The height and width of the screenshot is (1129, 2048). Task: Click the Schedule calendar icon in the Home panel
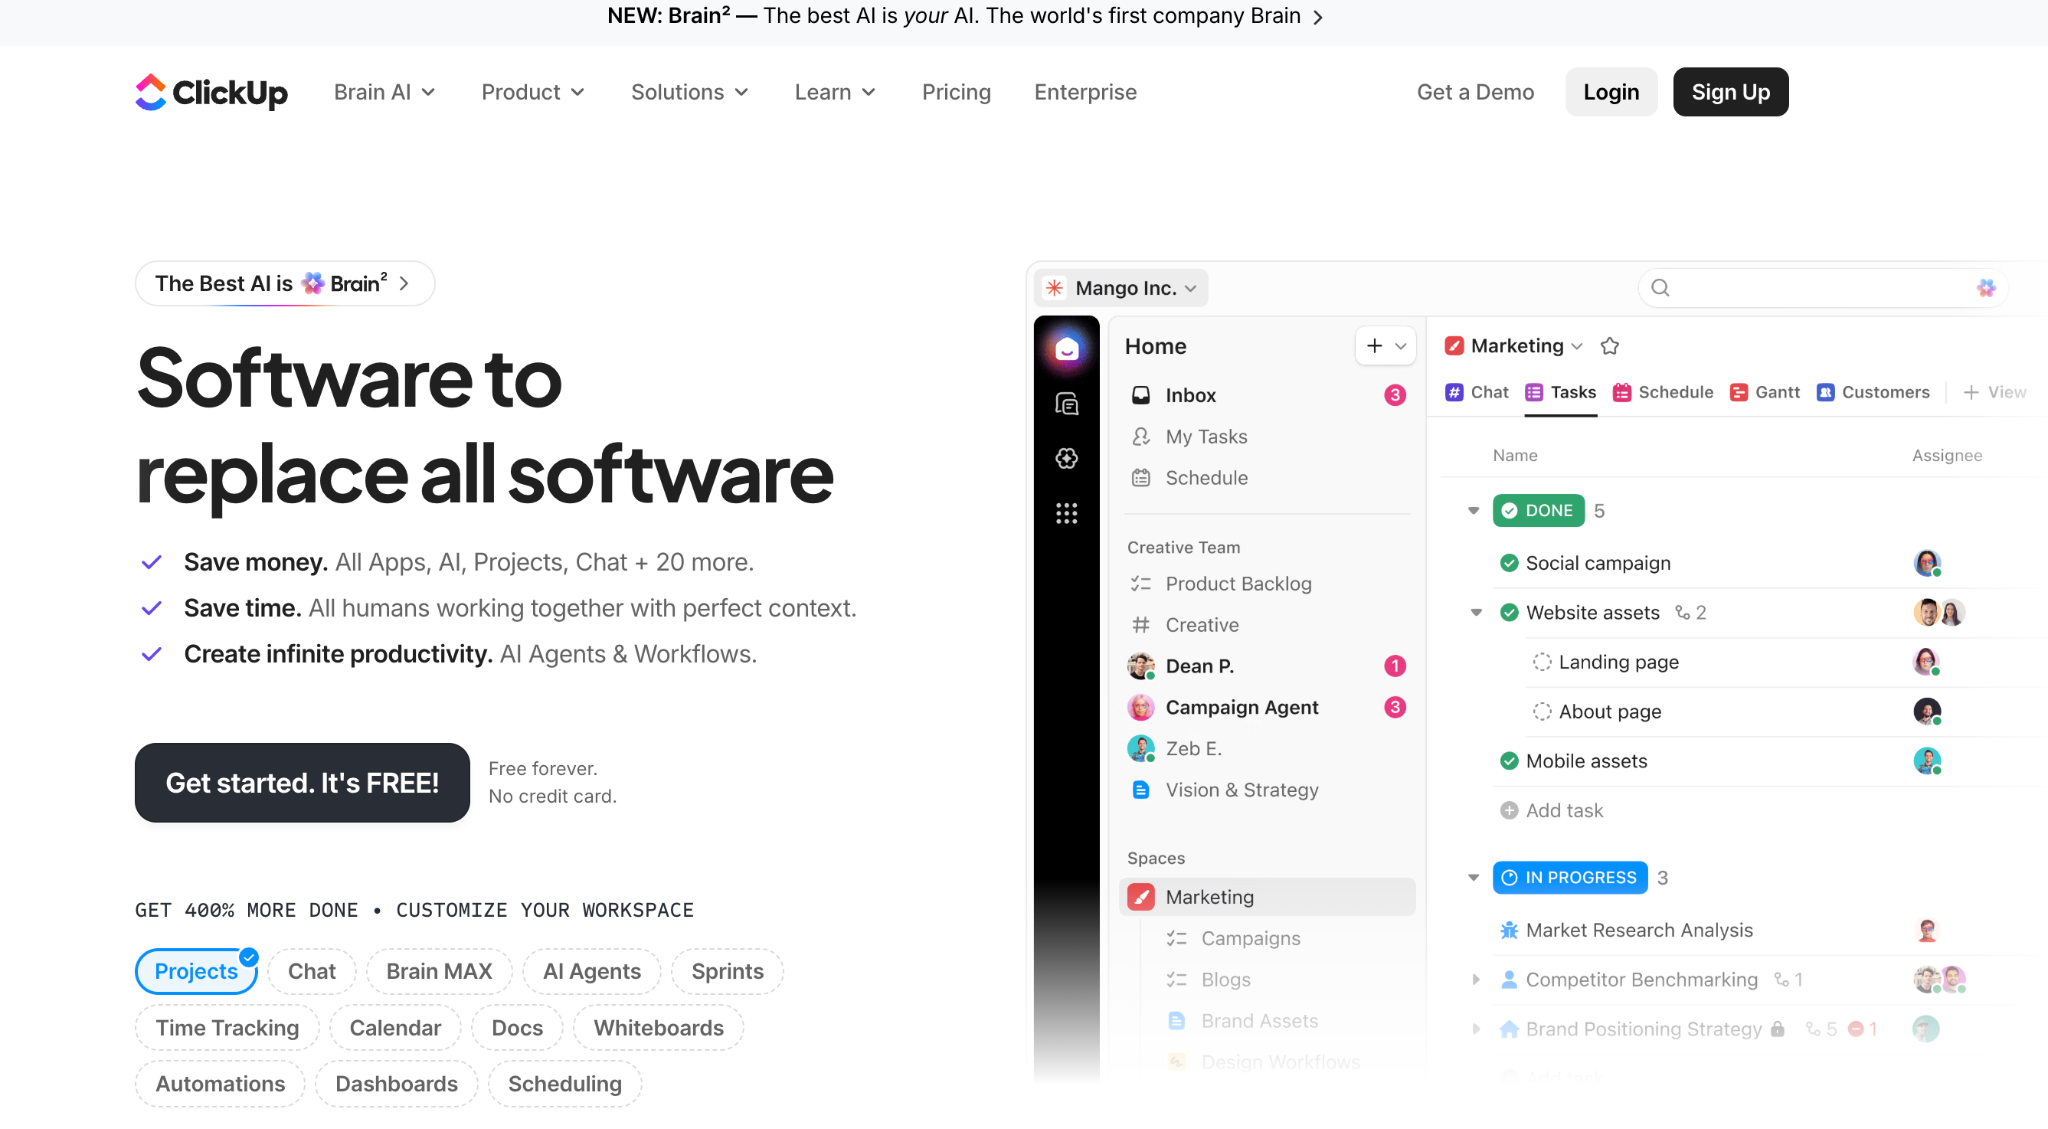1141,478
